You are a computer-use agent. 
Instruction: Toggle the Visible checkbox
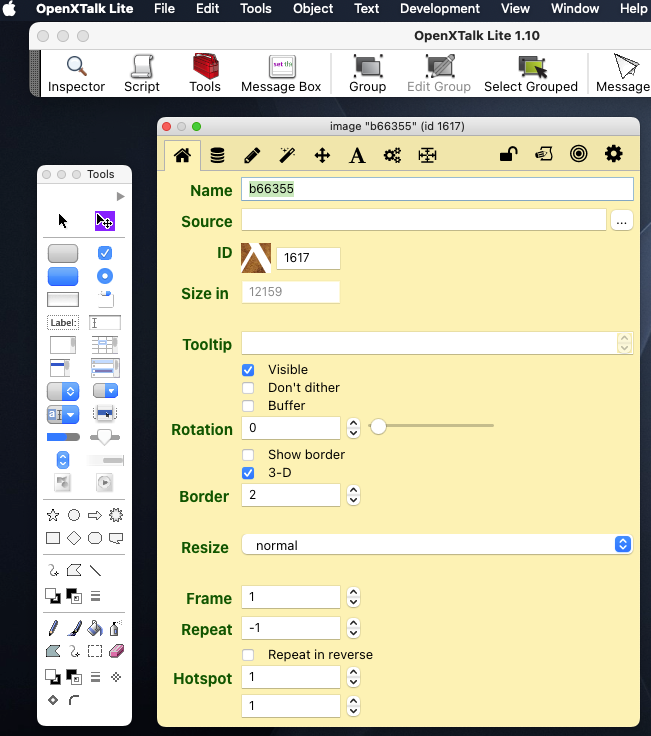pyautogui.click(x=248, y=370)
